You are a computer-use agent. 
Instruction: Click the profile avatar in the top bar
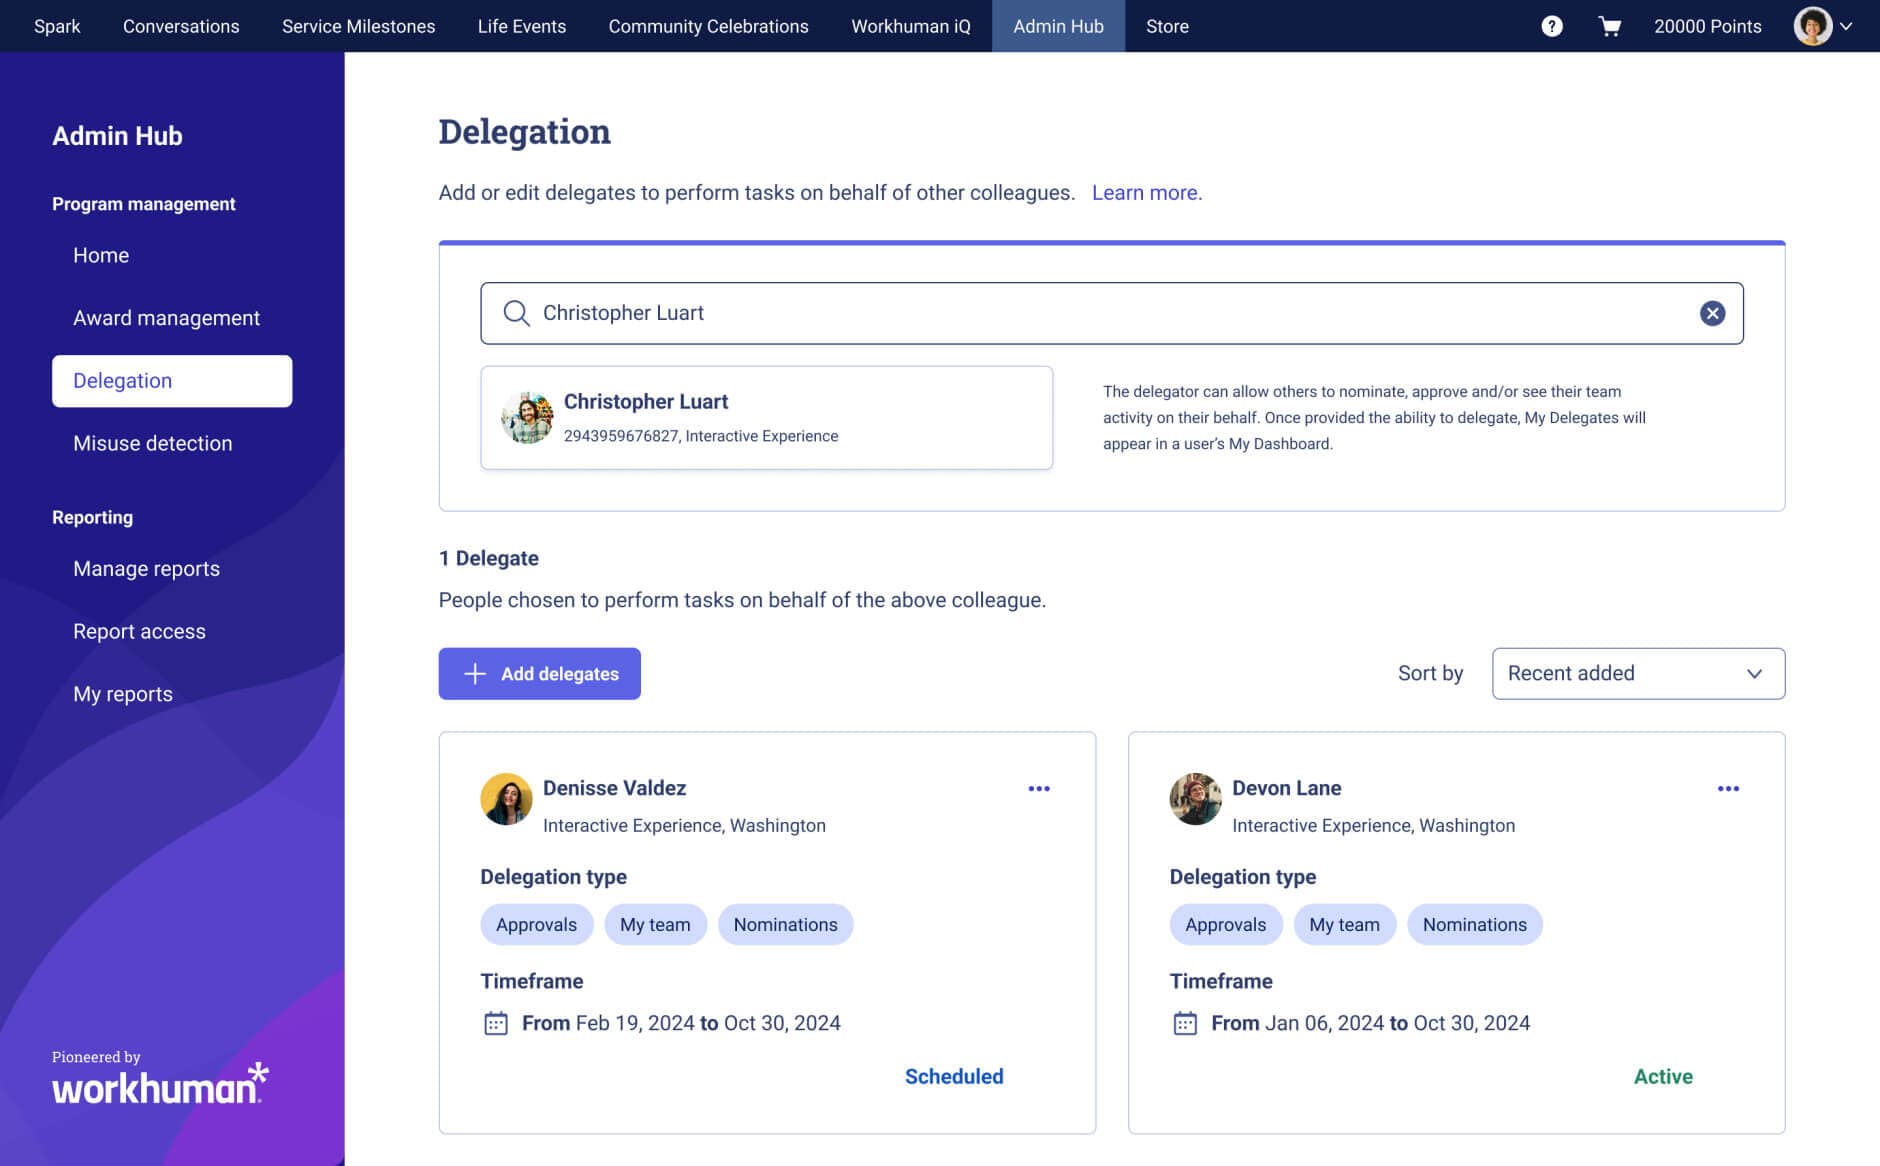pyautogui.click(x=1813, y=26)
